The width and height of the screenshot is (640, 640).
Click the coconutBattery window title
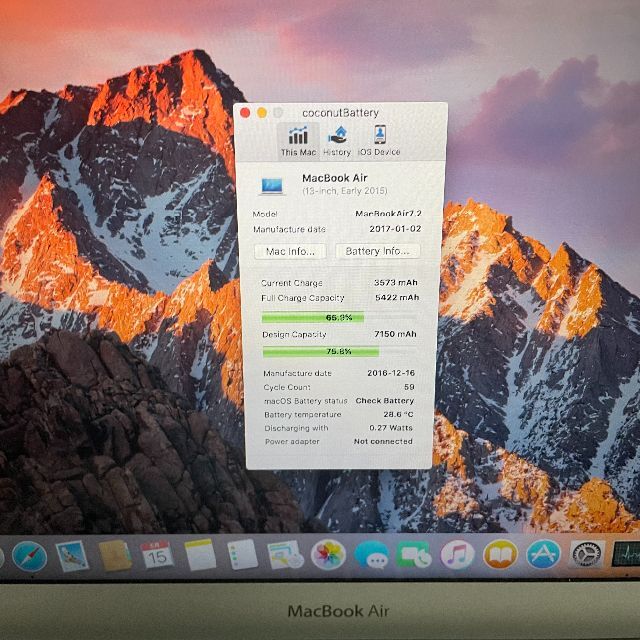point(340,113)
